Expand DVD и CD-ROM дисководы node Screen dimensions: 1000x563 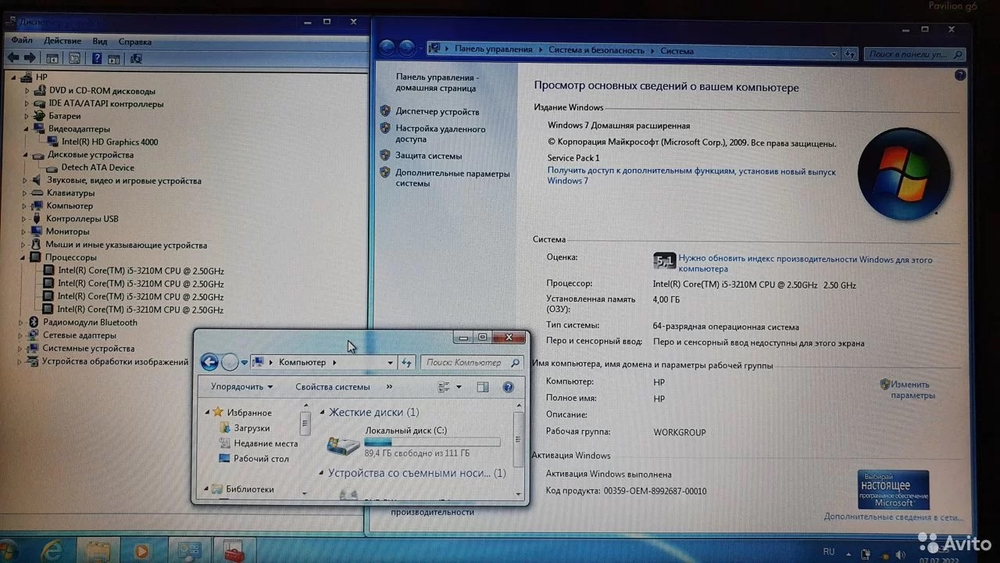[27, 91]
